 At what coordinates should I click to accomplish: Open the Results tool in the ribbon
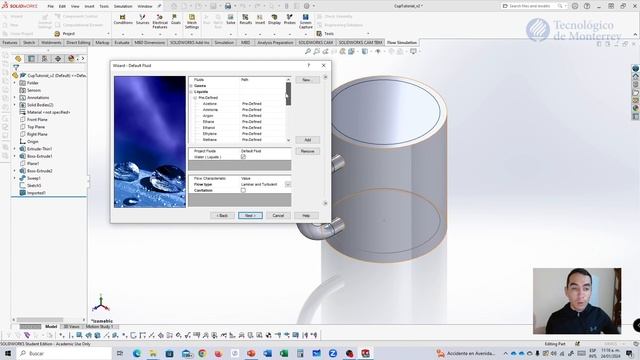[245, 19]
